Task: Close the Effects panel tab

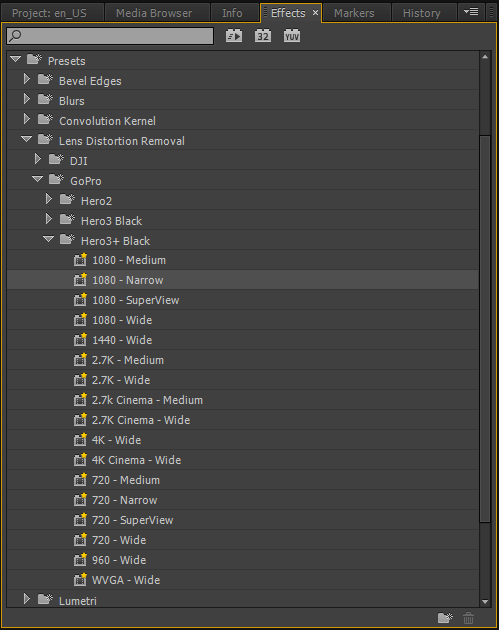Action: tap(315, 13)
